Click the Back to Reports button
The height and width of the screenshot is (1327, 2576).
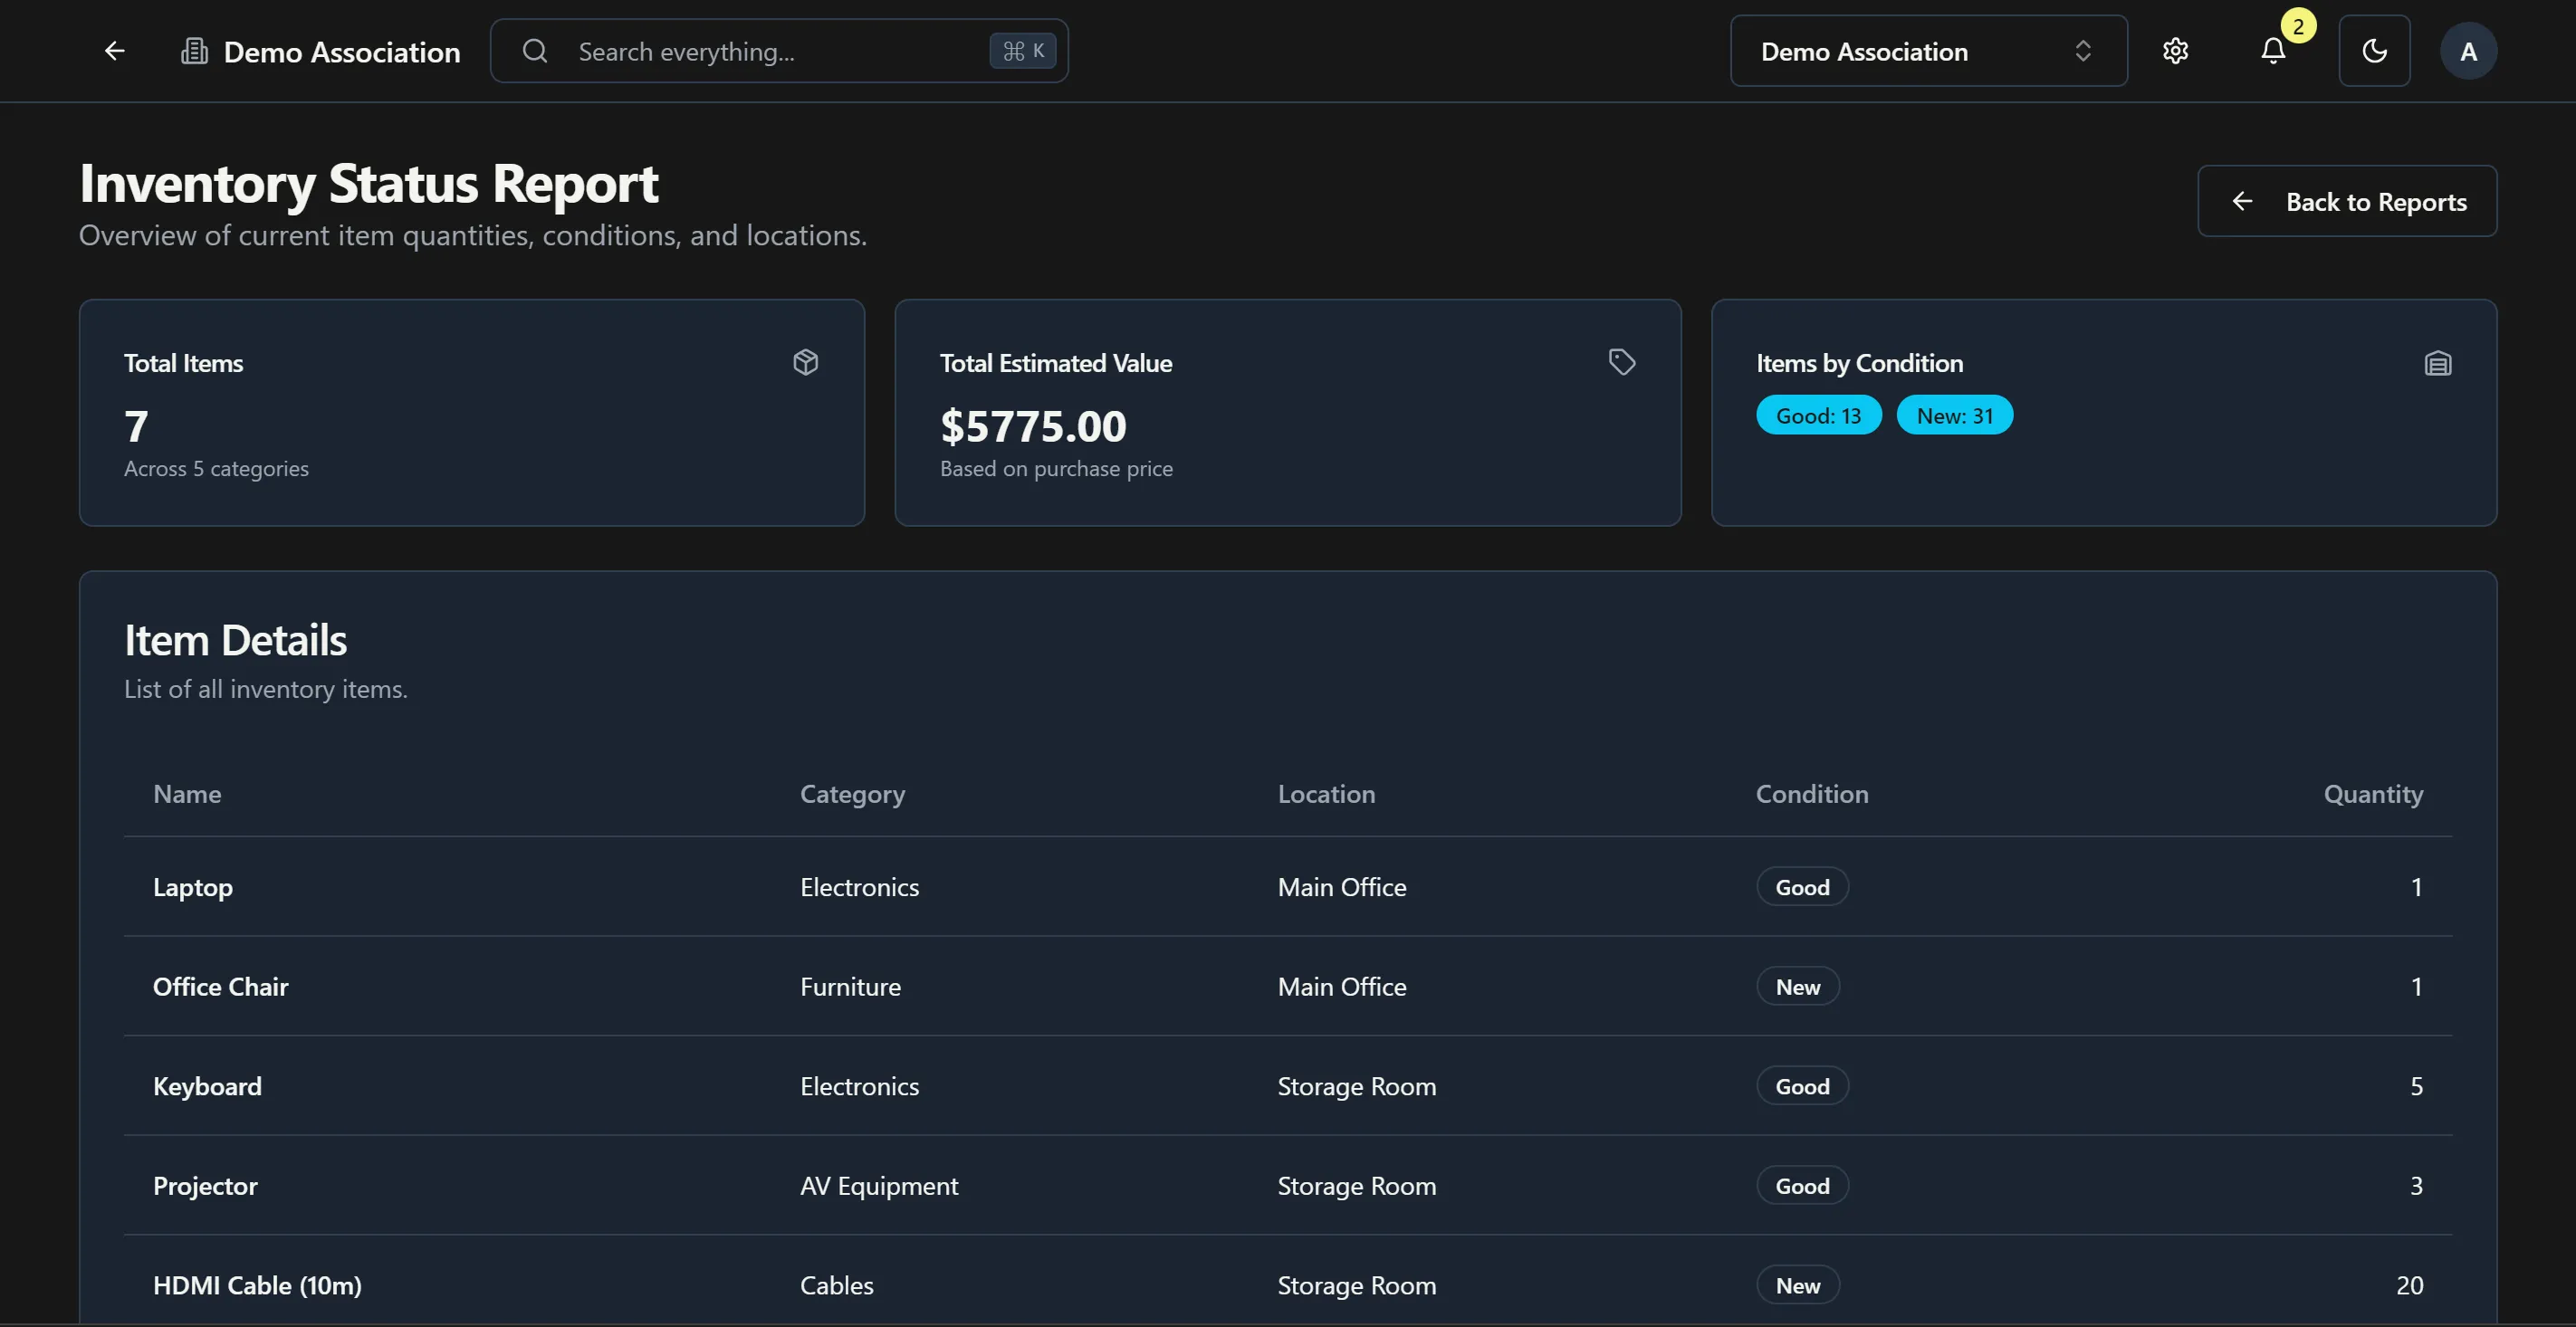[x=2348, y=201]
